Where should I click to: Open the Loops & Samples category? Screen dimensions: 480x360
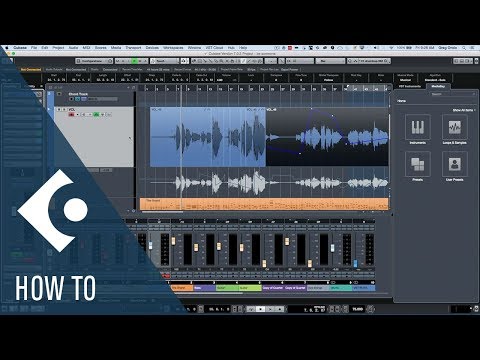455,127
